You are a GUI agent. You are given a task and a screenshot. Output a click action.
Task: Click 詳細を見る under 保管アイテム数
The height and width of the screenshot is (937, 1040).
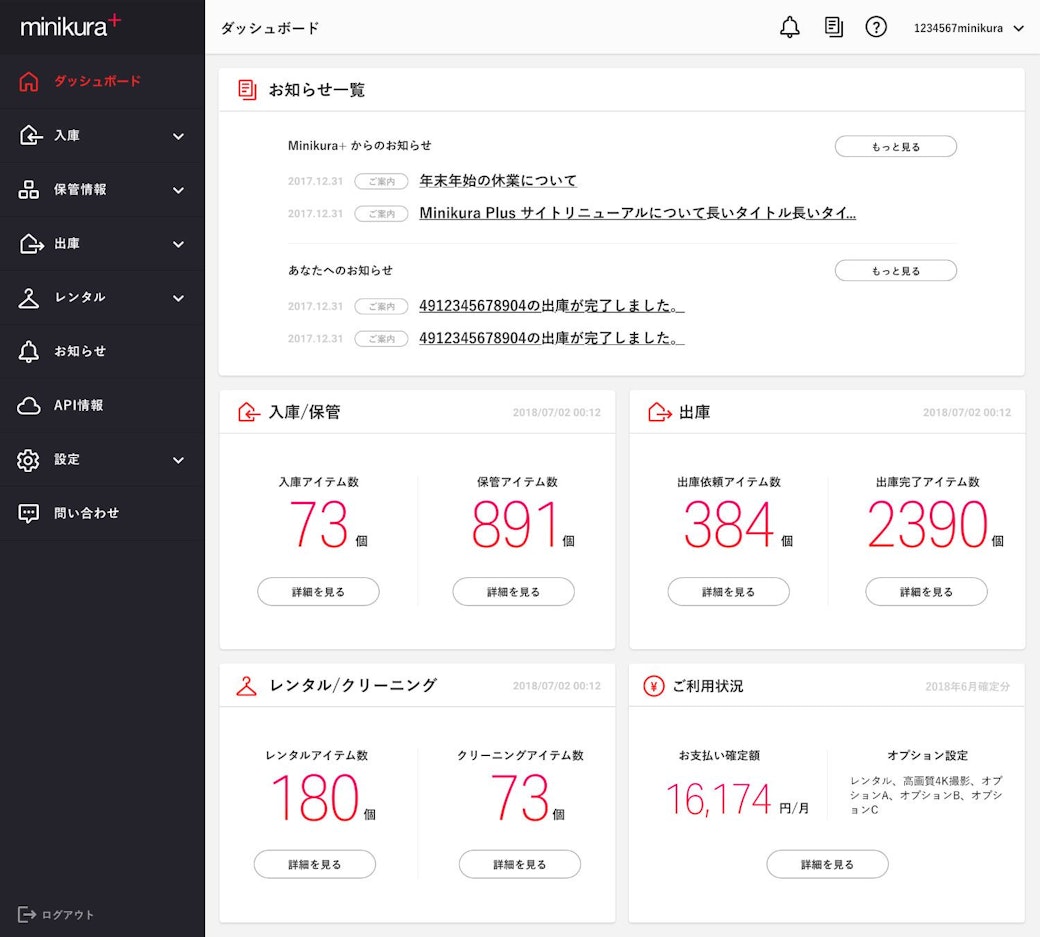[x=513, y=592]
